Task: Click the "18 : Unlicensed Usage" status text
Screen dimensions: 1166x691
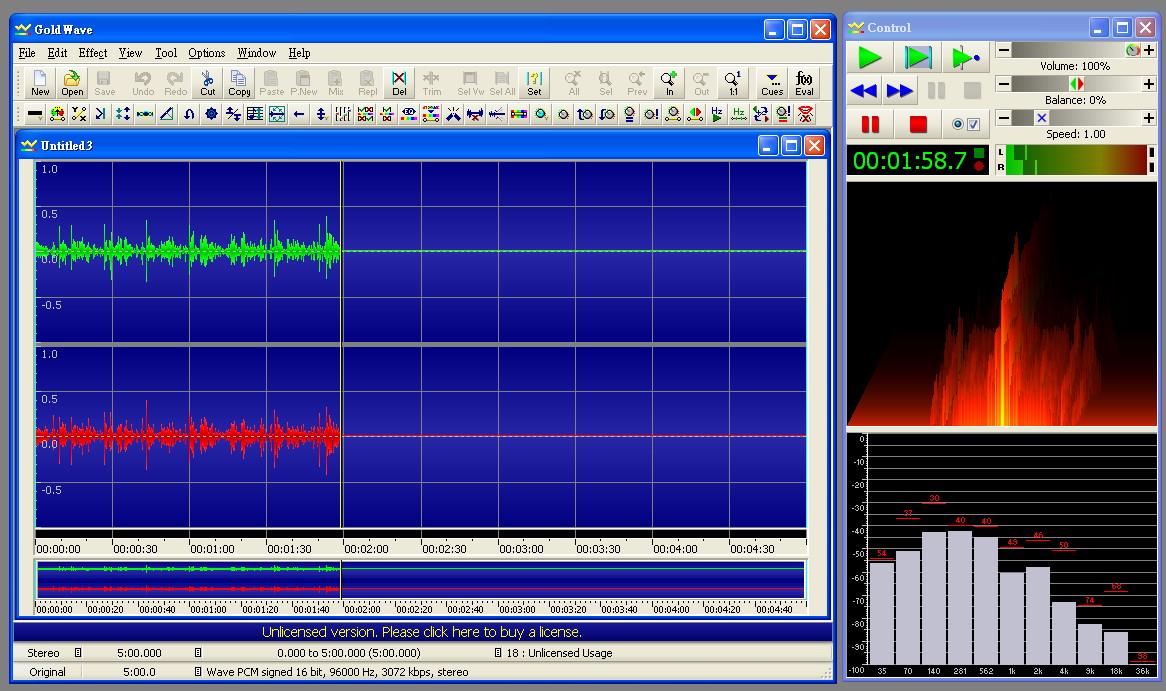Action: [x=559, y=653]
